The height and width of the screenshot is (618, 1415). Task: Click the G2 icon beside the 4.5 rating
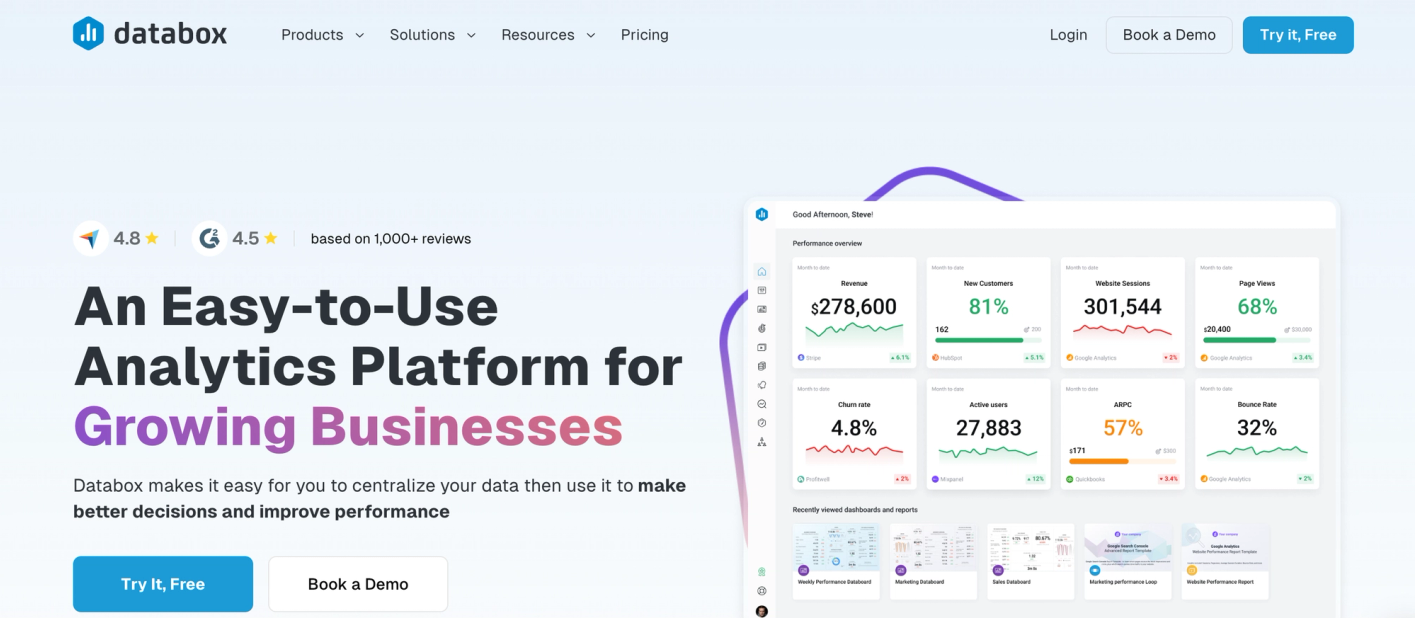209,238
